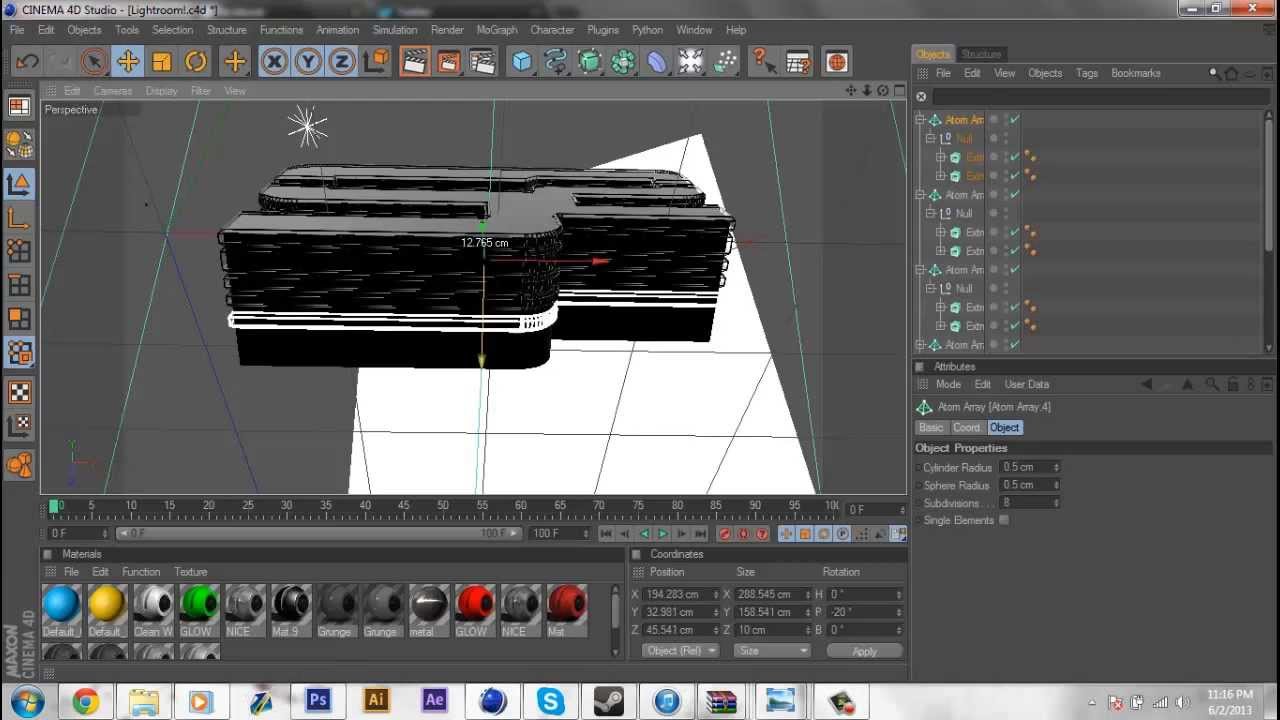Click frame 50 on timeline ruler
Image resolution: width=1280 pixels, height=720 pixels.
pyautogui.click(x=443, y=506)
